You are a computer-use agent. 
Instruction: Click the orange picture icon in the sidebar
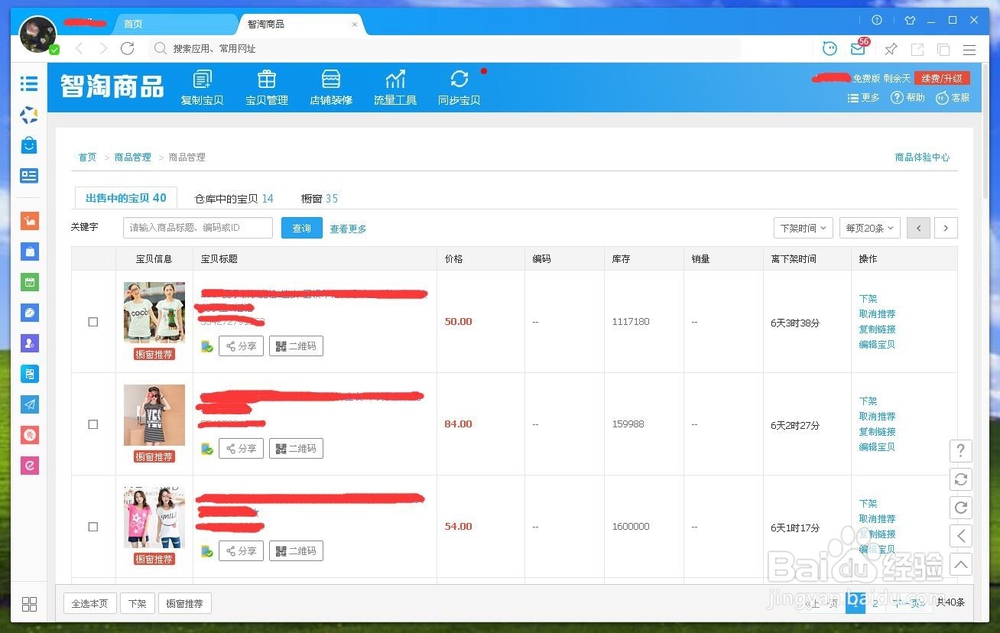[x=29, y=221]
